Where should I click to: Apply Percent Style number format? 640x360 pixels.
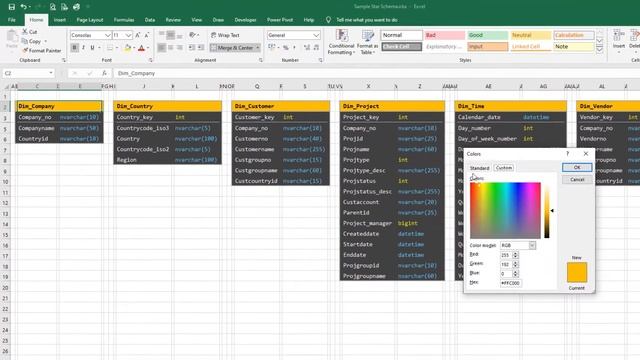tap(286, 48)
